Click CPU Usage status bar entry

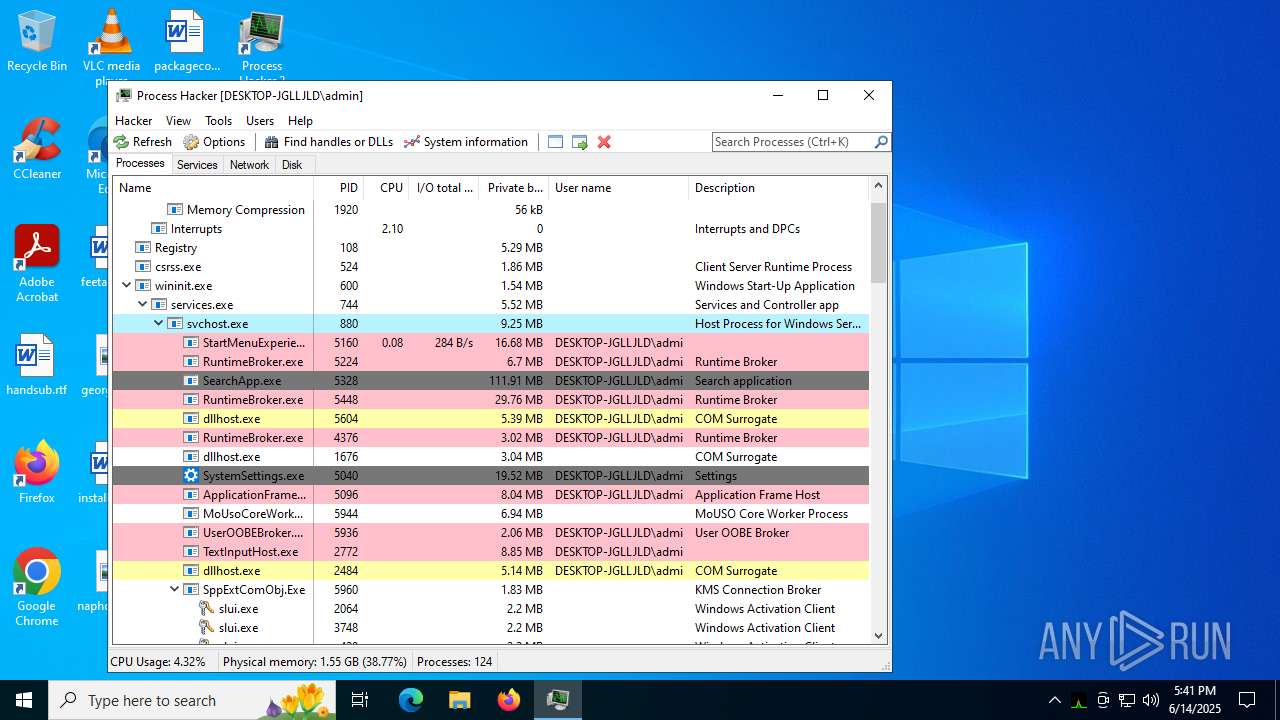coord(158,662)
